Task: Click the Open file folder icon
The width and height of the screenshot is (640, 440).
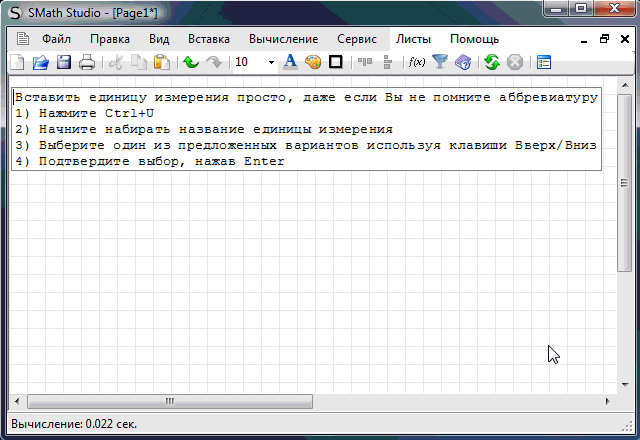Action: tap(40, 62)
